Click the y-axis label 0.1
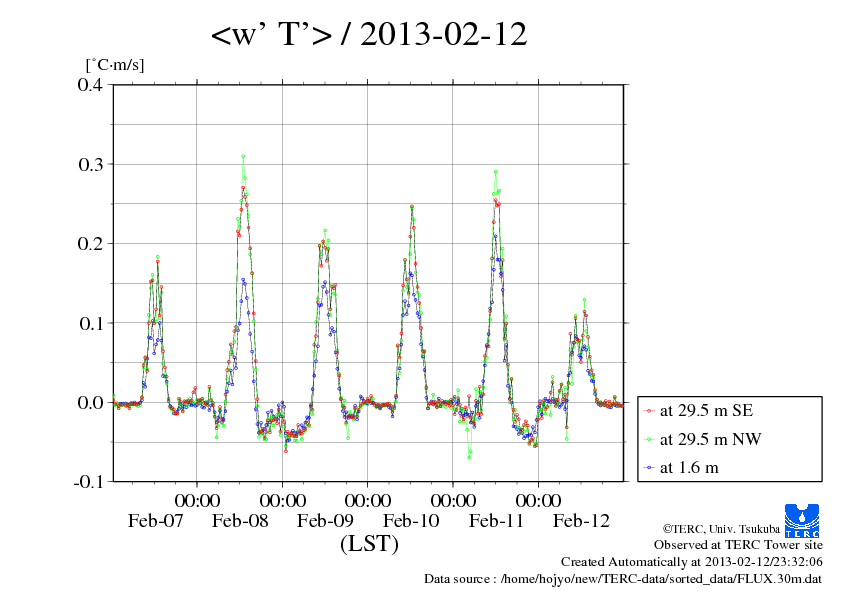Viewport: 842px width, 595px height. click(x=90, y=323)
